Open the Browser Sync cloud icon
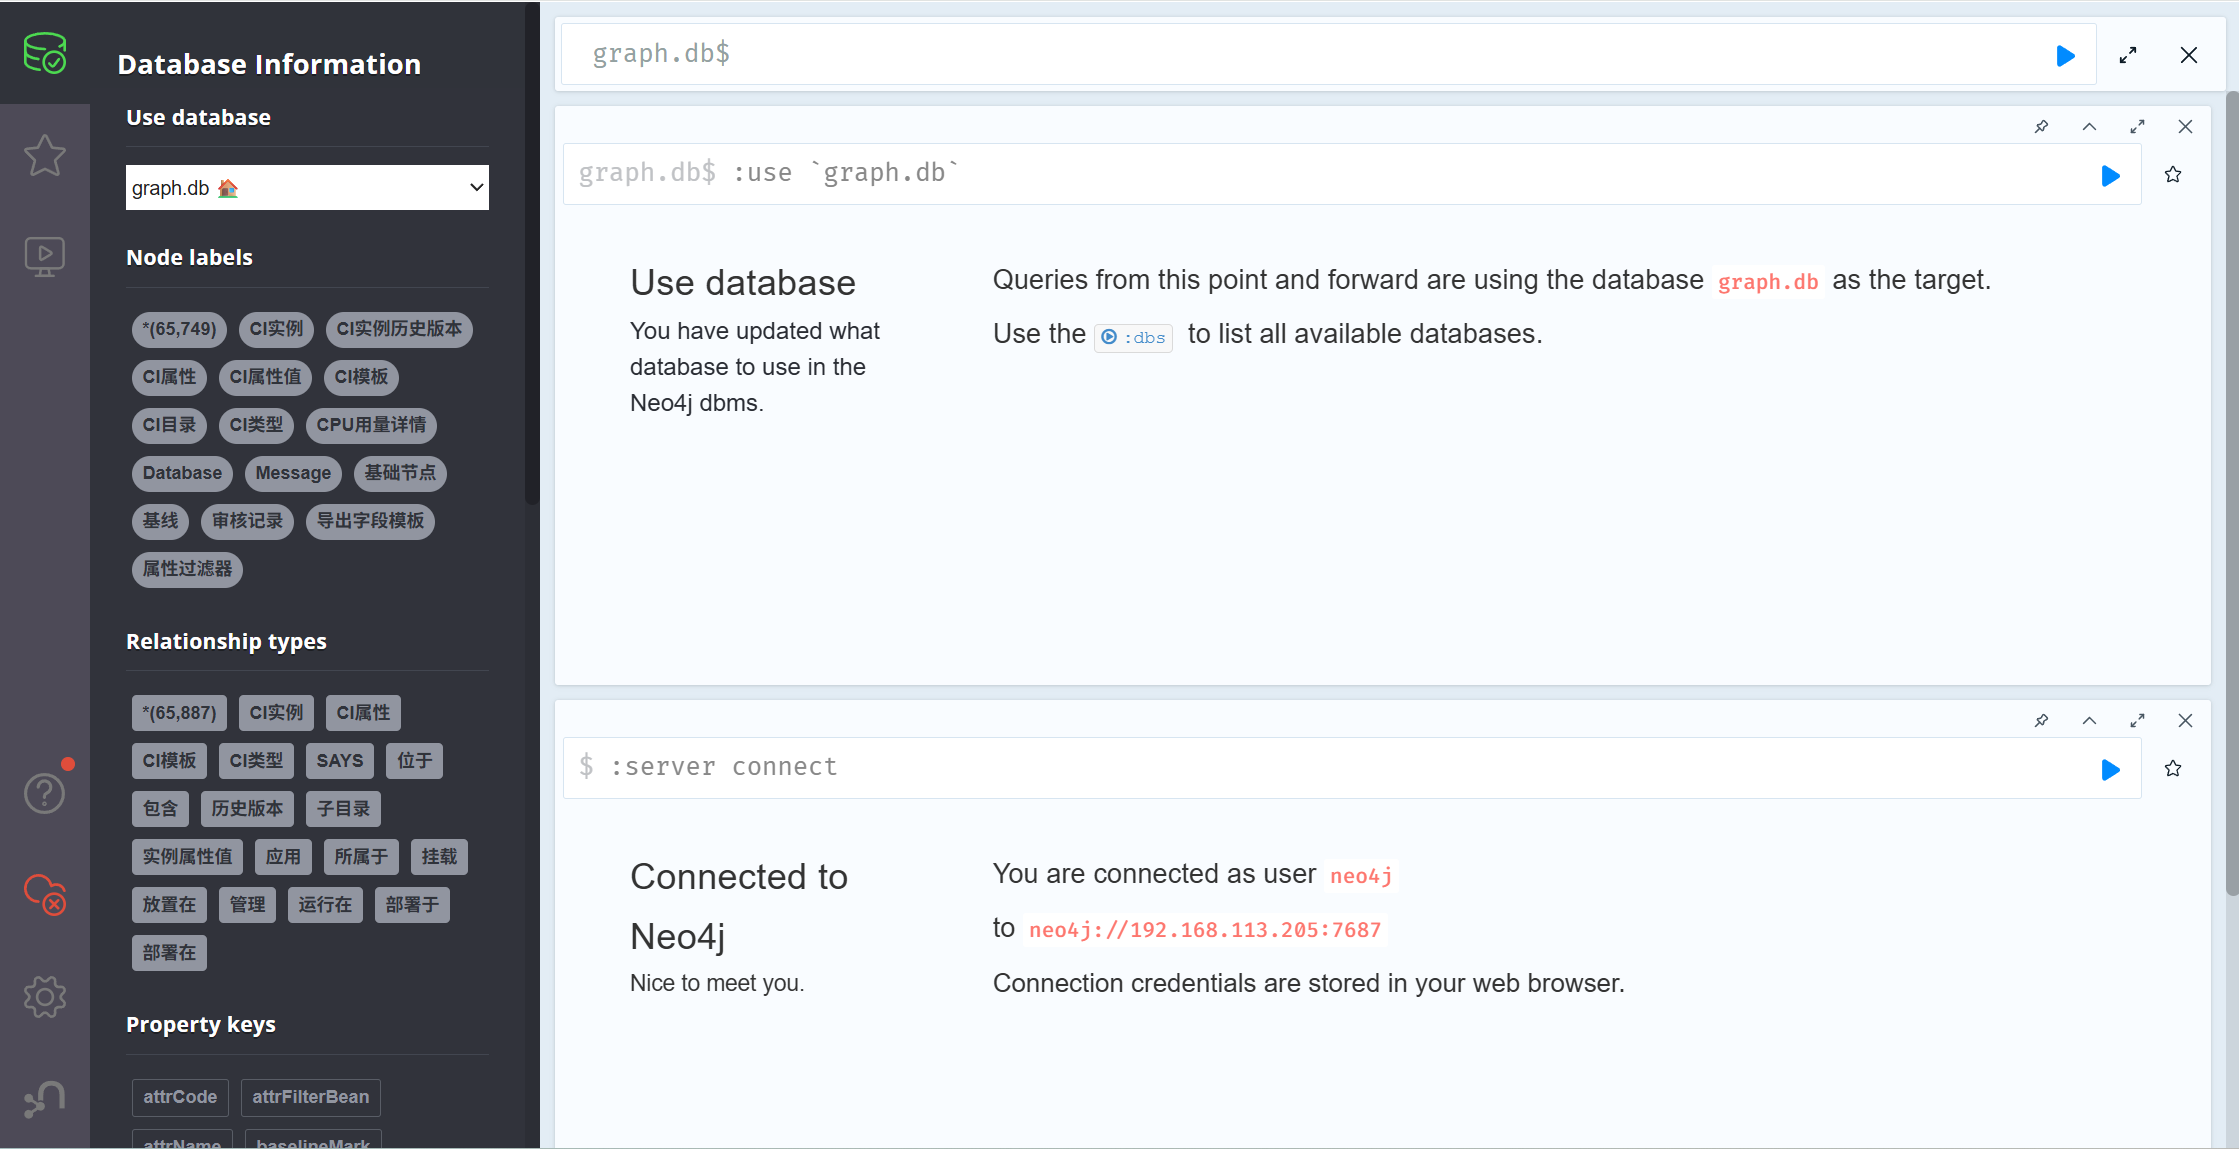Screen dimensions: 2239x1149 [44, 895]
